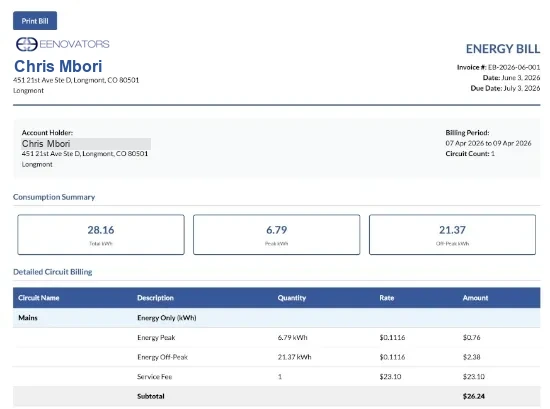550x409 pixels.
Task: Click the address under the Chris Mbori heading
Action: pos(76,80)
